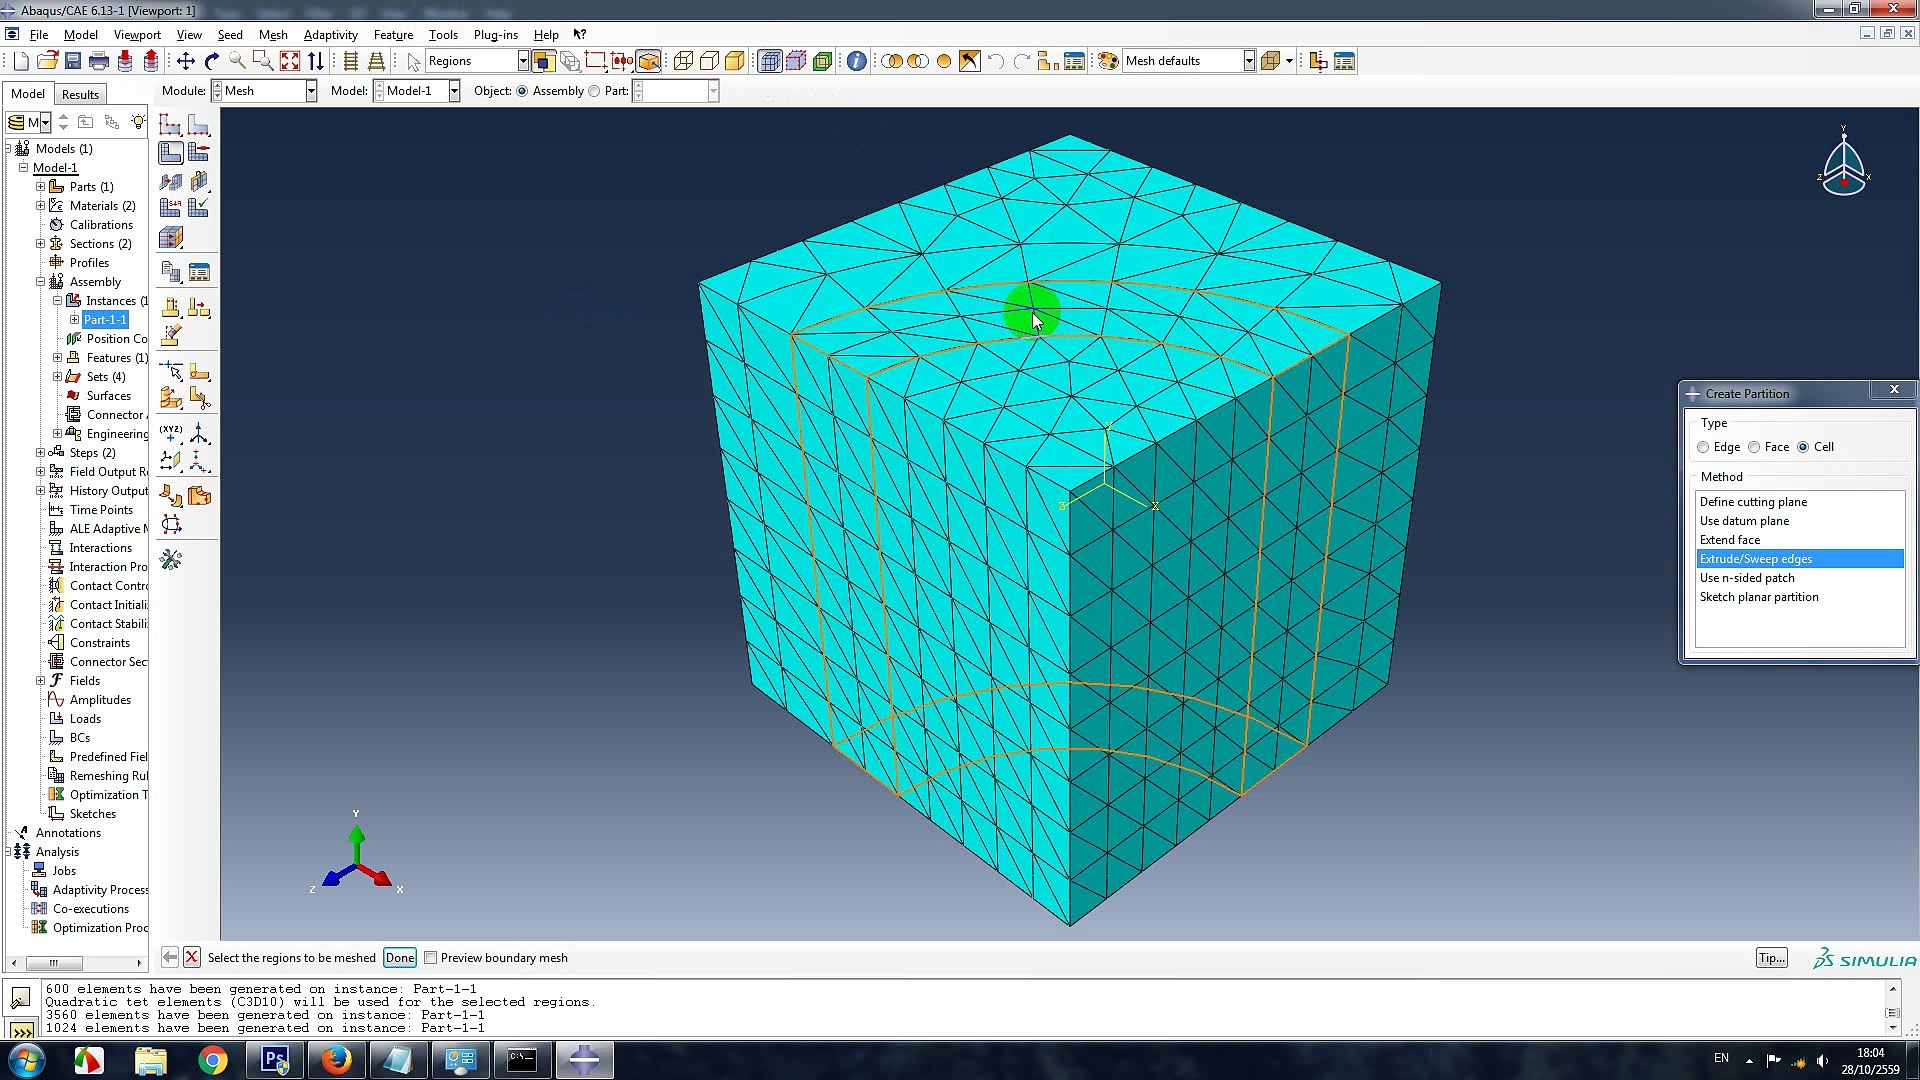Enable Preview boundary mesh checkbox
This screenshot has width=1920, height=1080.
point(431,958)
